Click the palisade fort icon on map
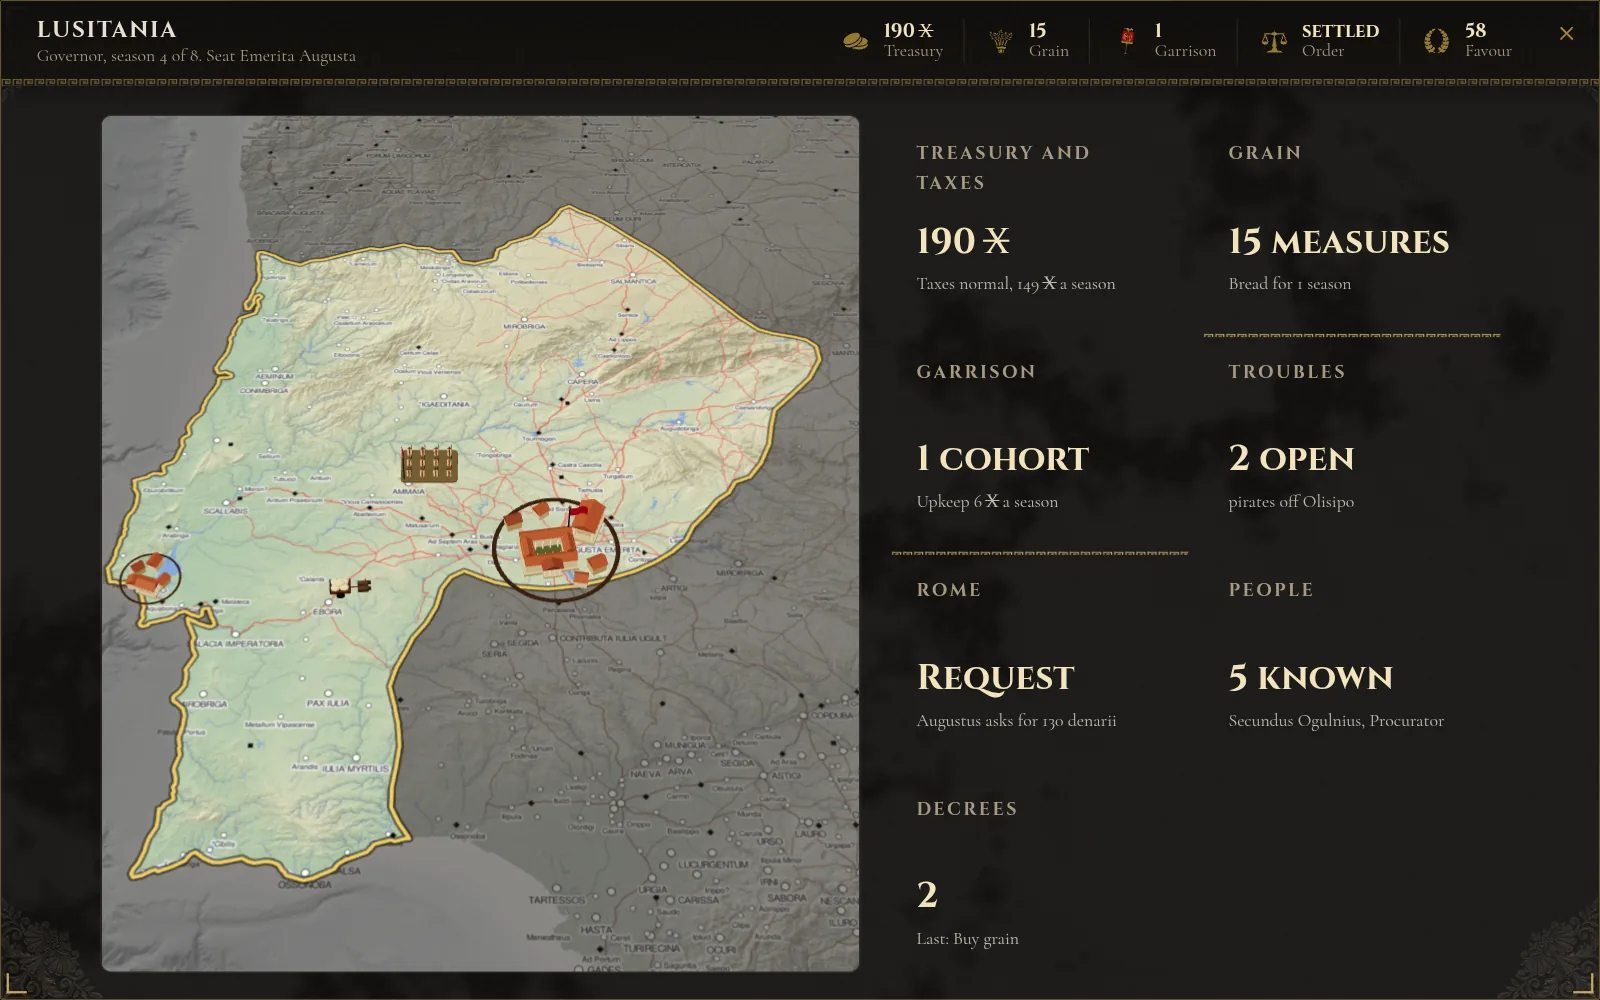1600x1000 pixels. pyautogui.click(x=429, y=464)
